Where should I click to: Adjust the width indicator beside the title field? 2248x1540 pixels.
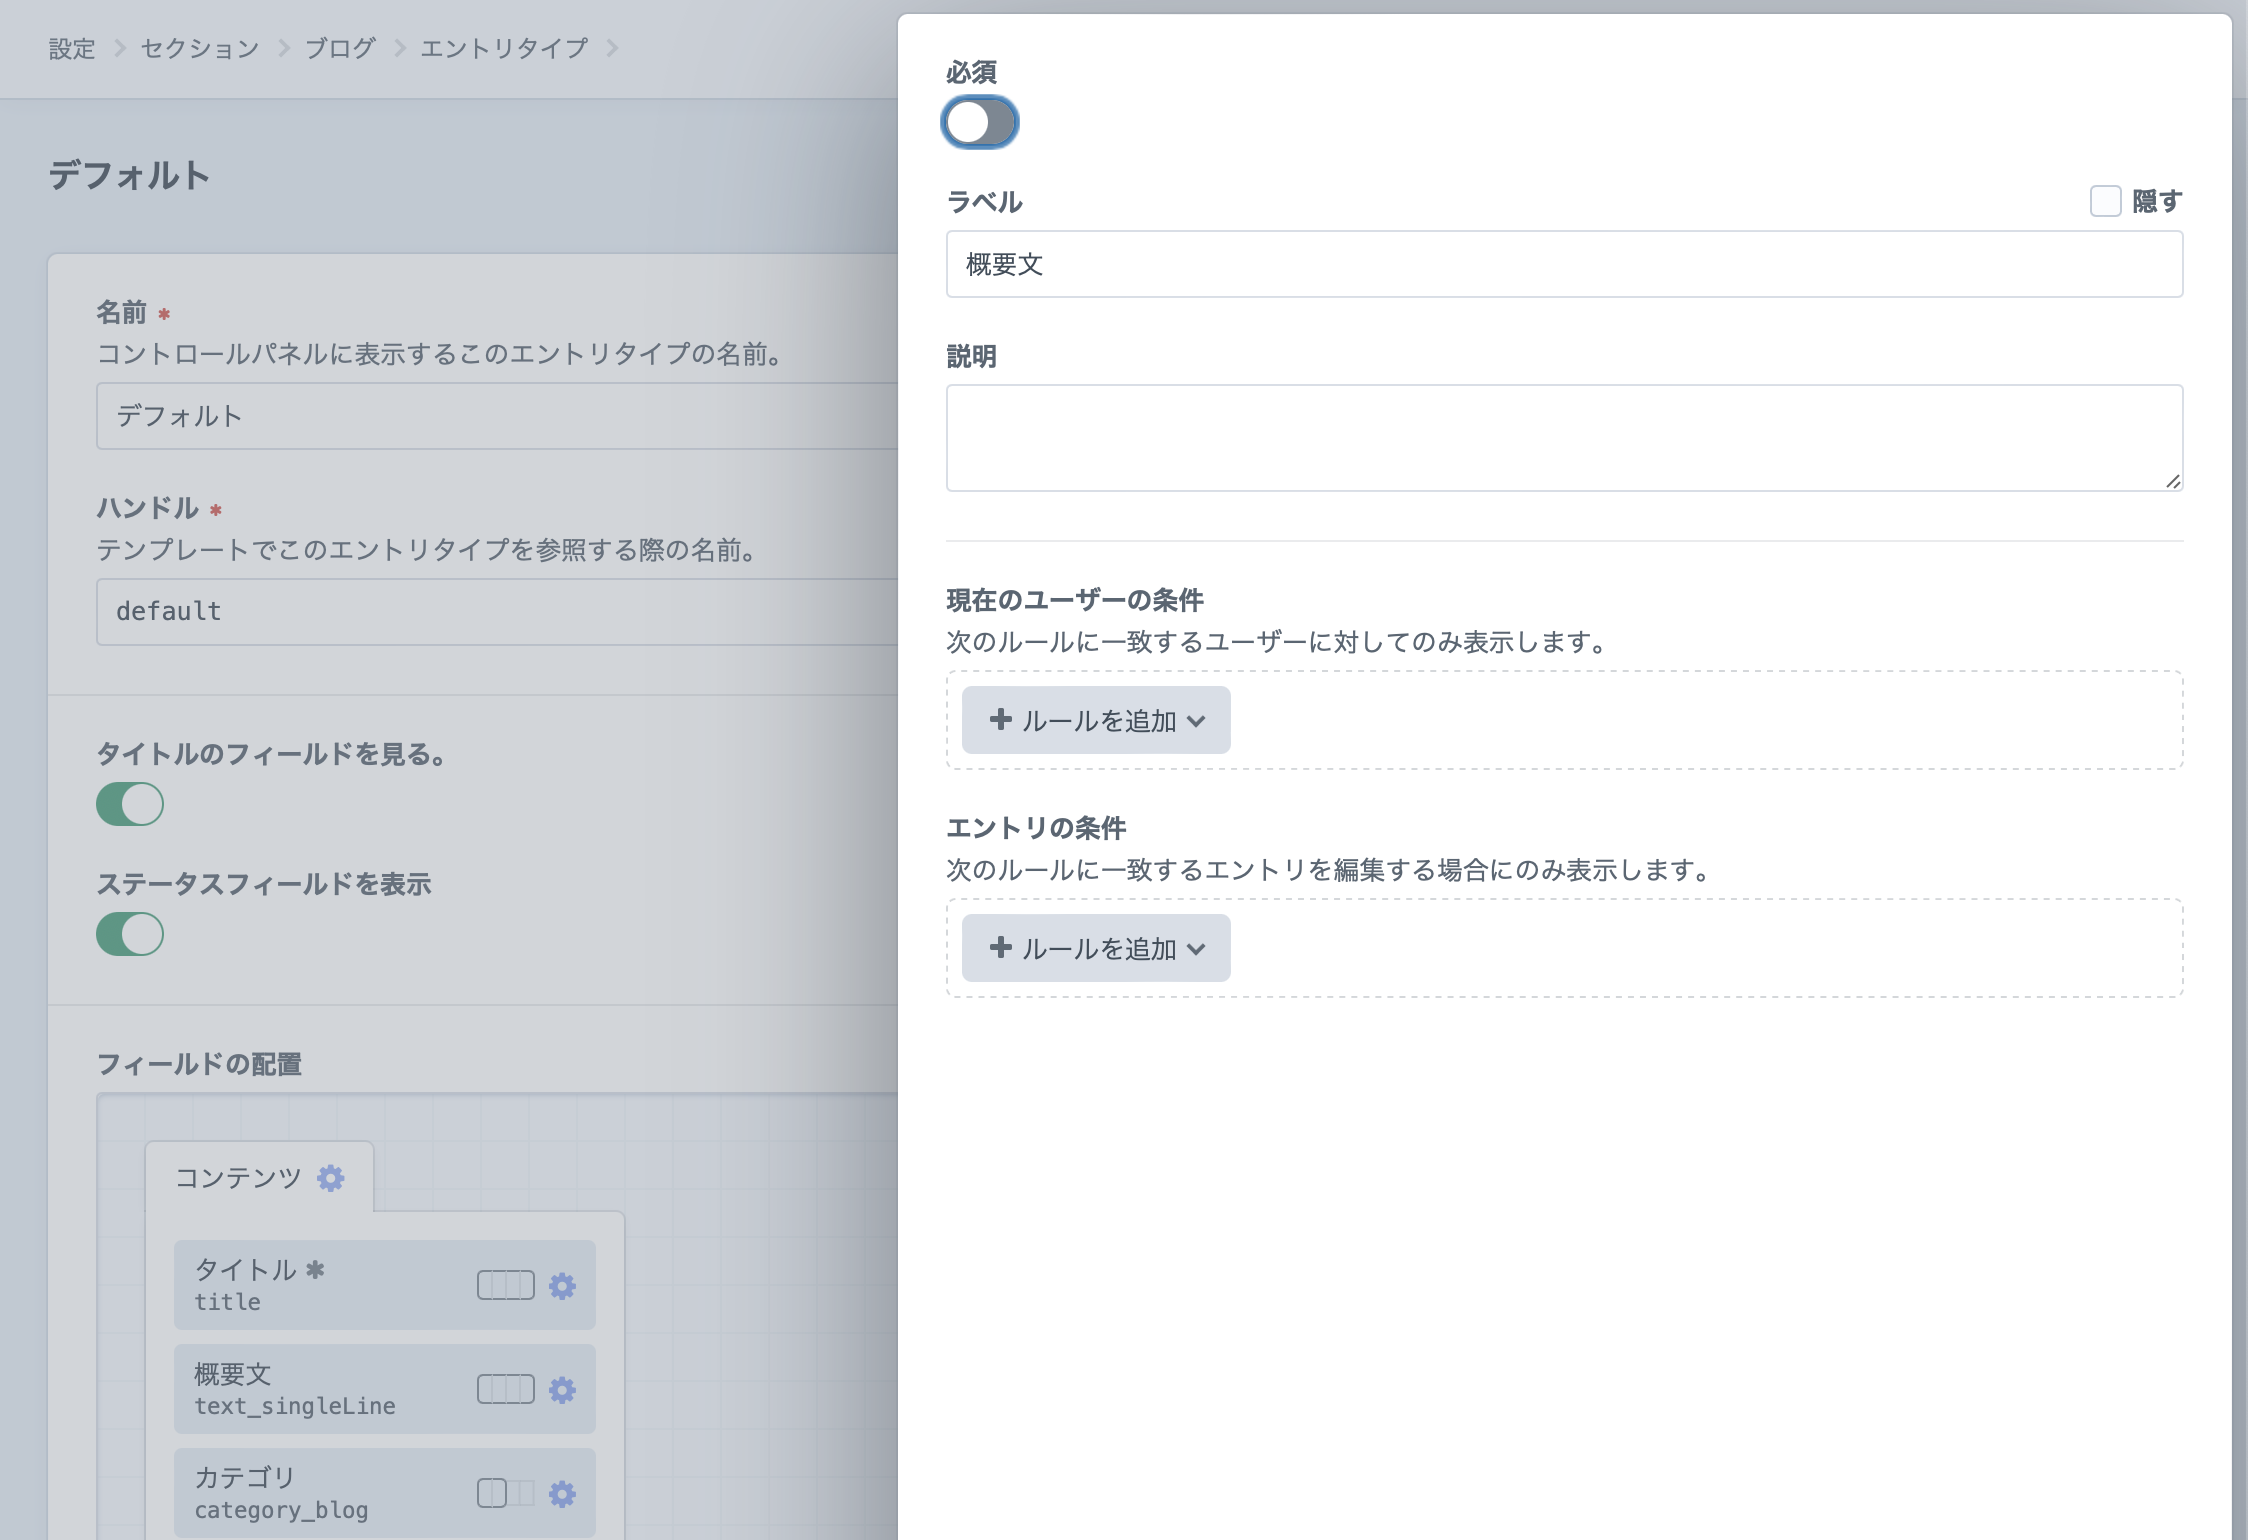pyautogui.click(x=505, y=1285)
